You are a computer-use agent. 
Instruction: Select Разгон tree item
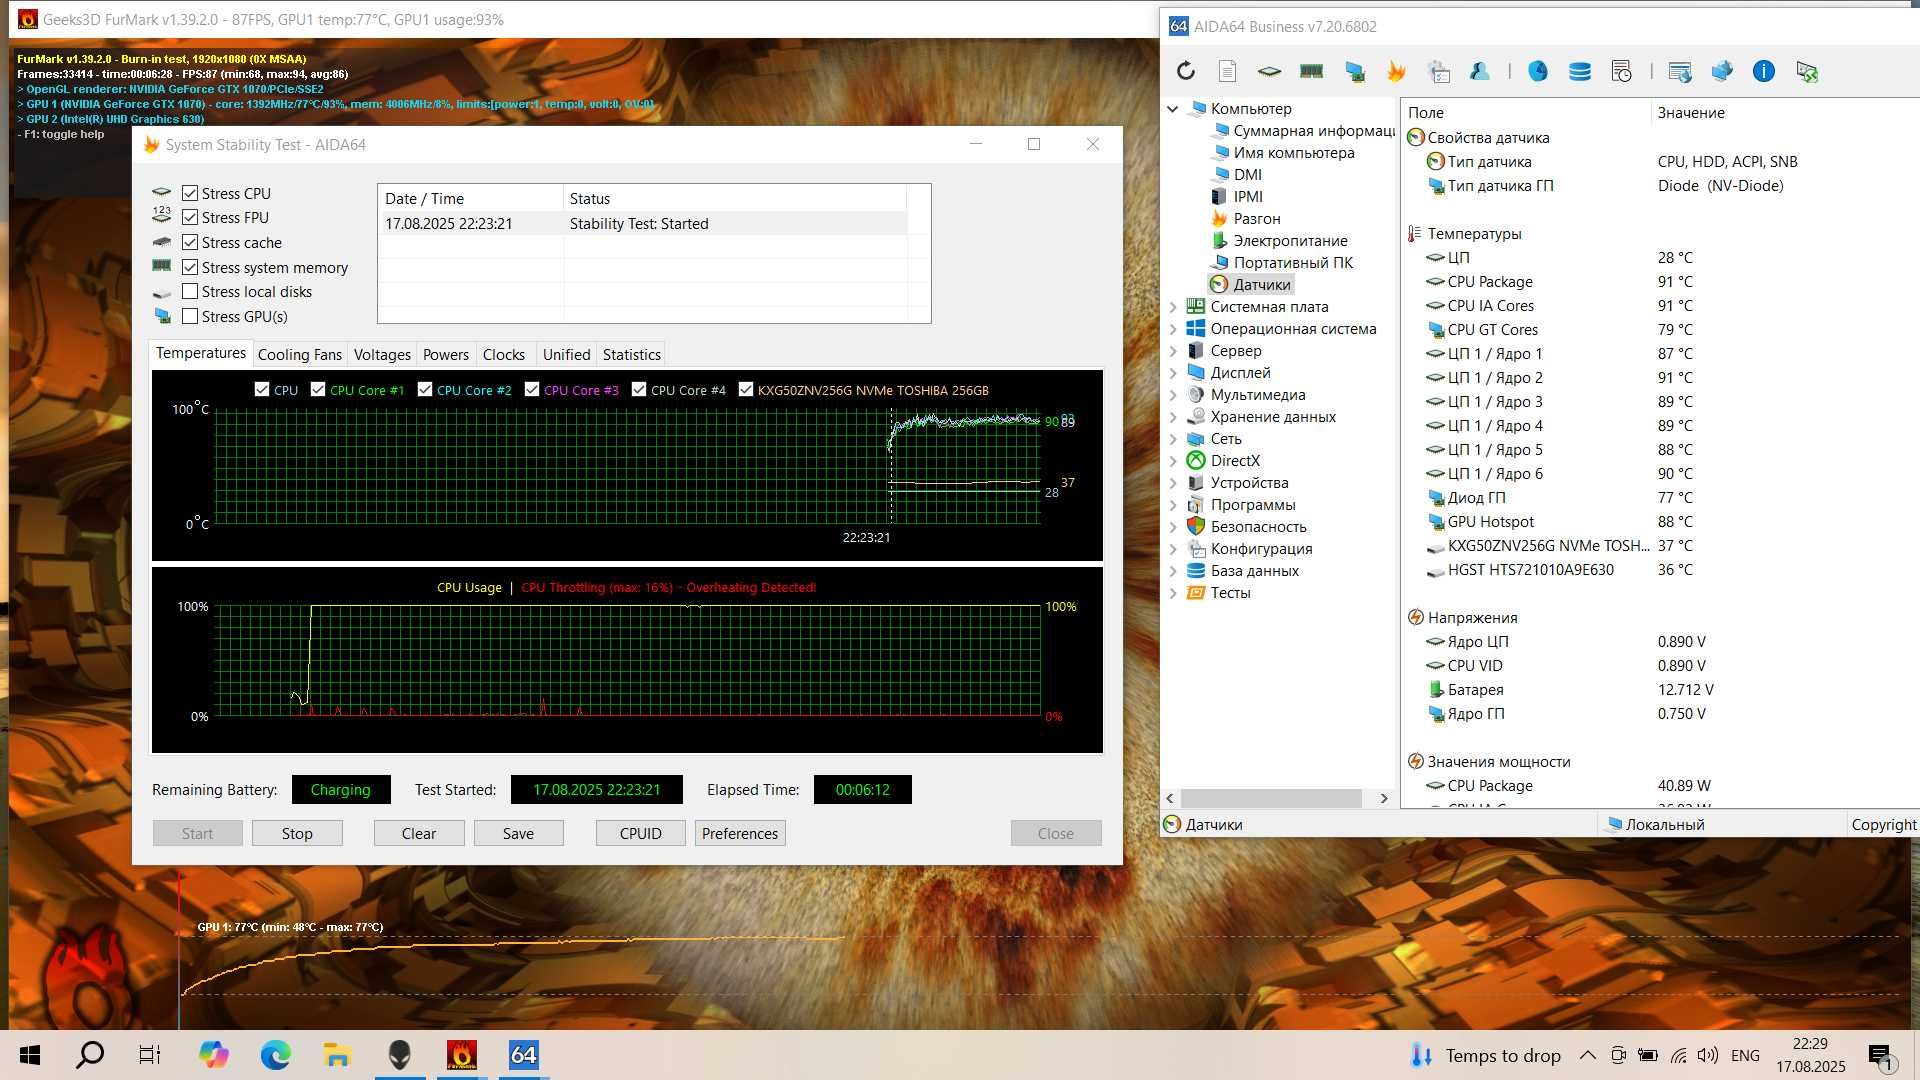click(1257, 219)
